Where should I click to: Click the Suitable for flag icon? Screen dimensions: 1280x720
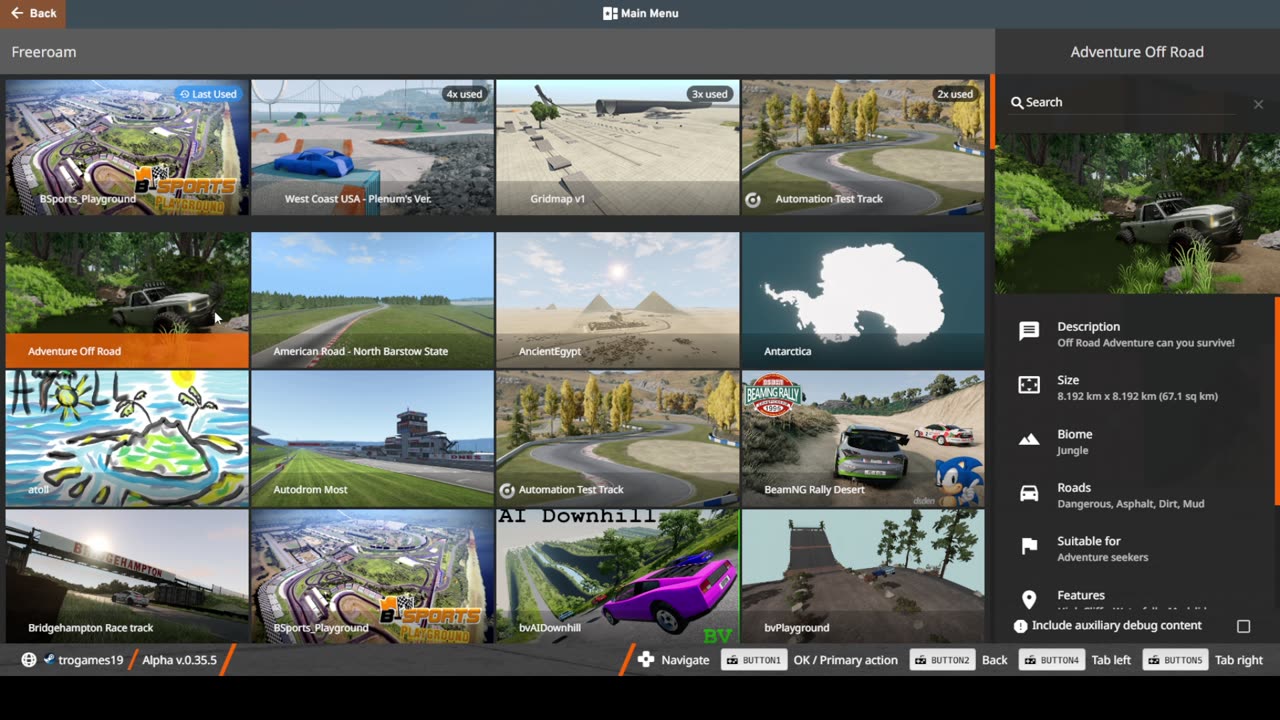click(1029, 547)
